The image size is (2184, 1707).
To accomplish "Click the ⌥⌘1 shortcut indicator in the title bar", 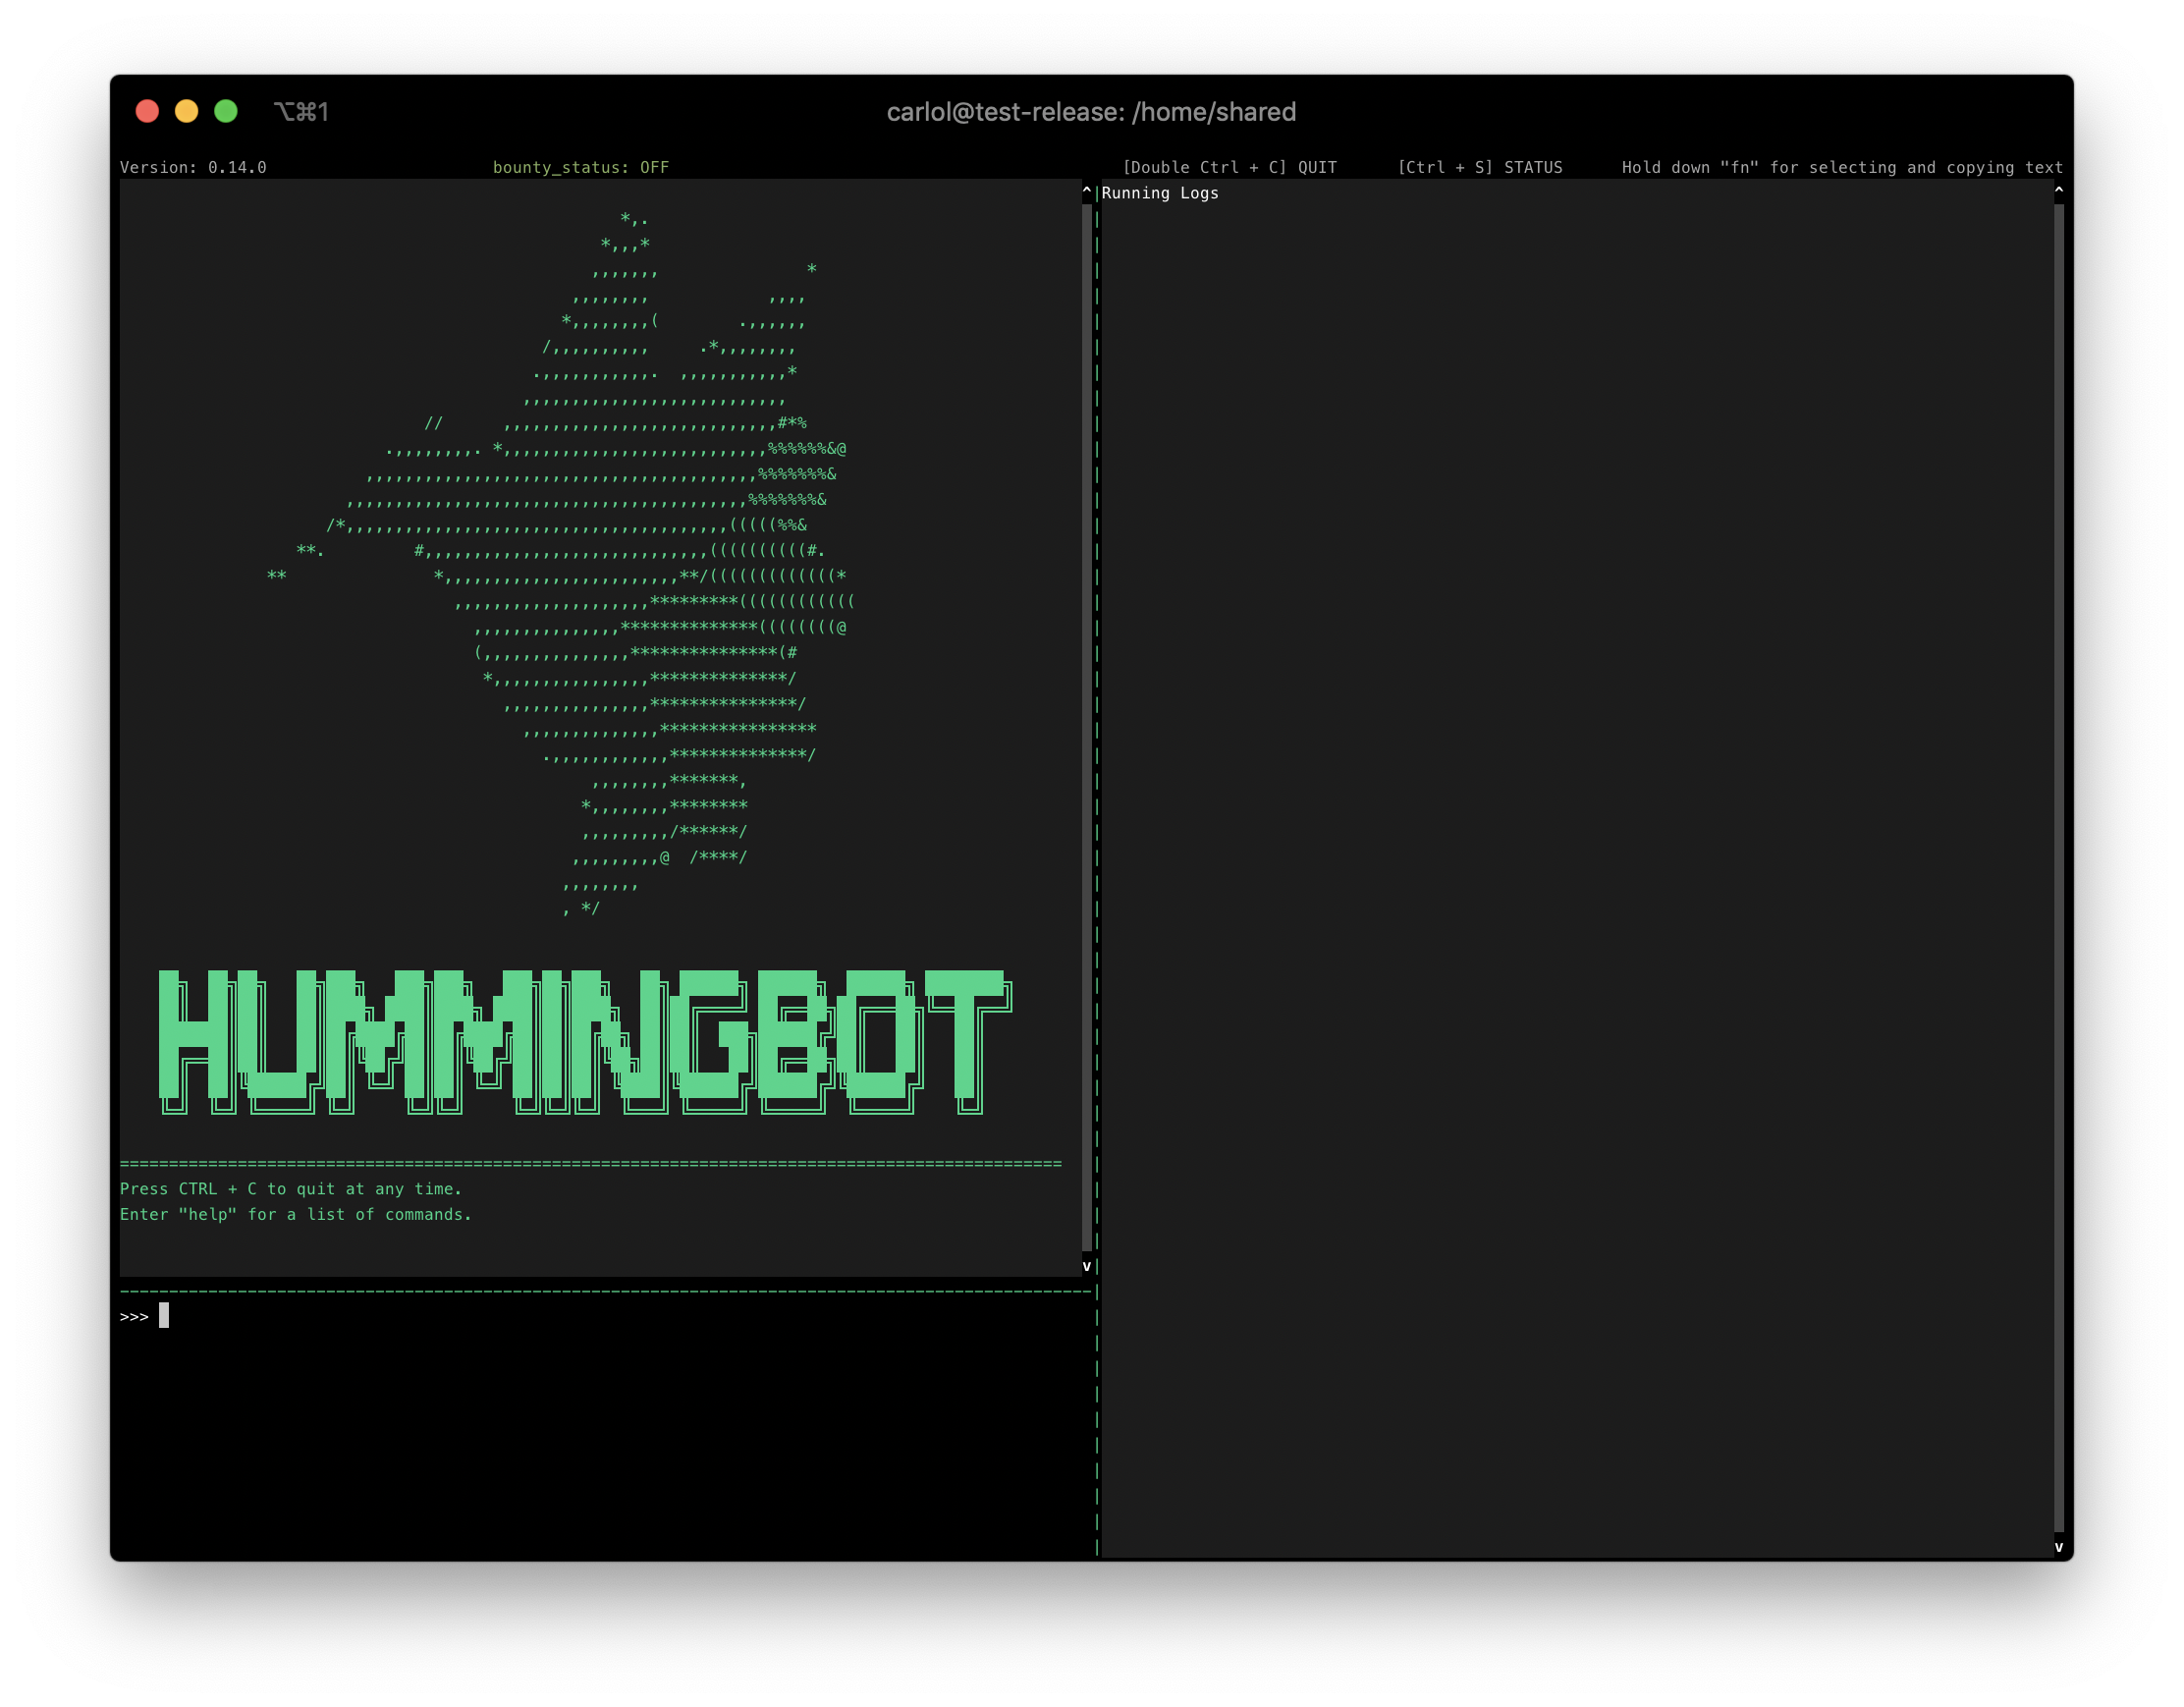I will [x=301, y=112].
